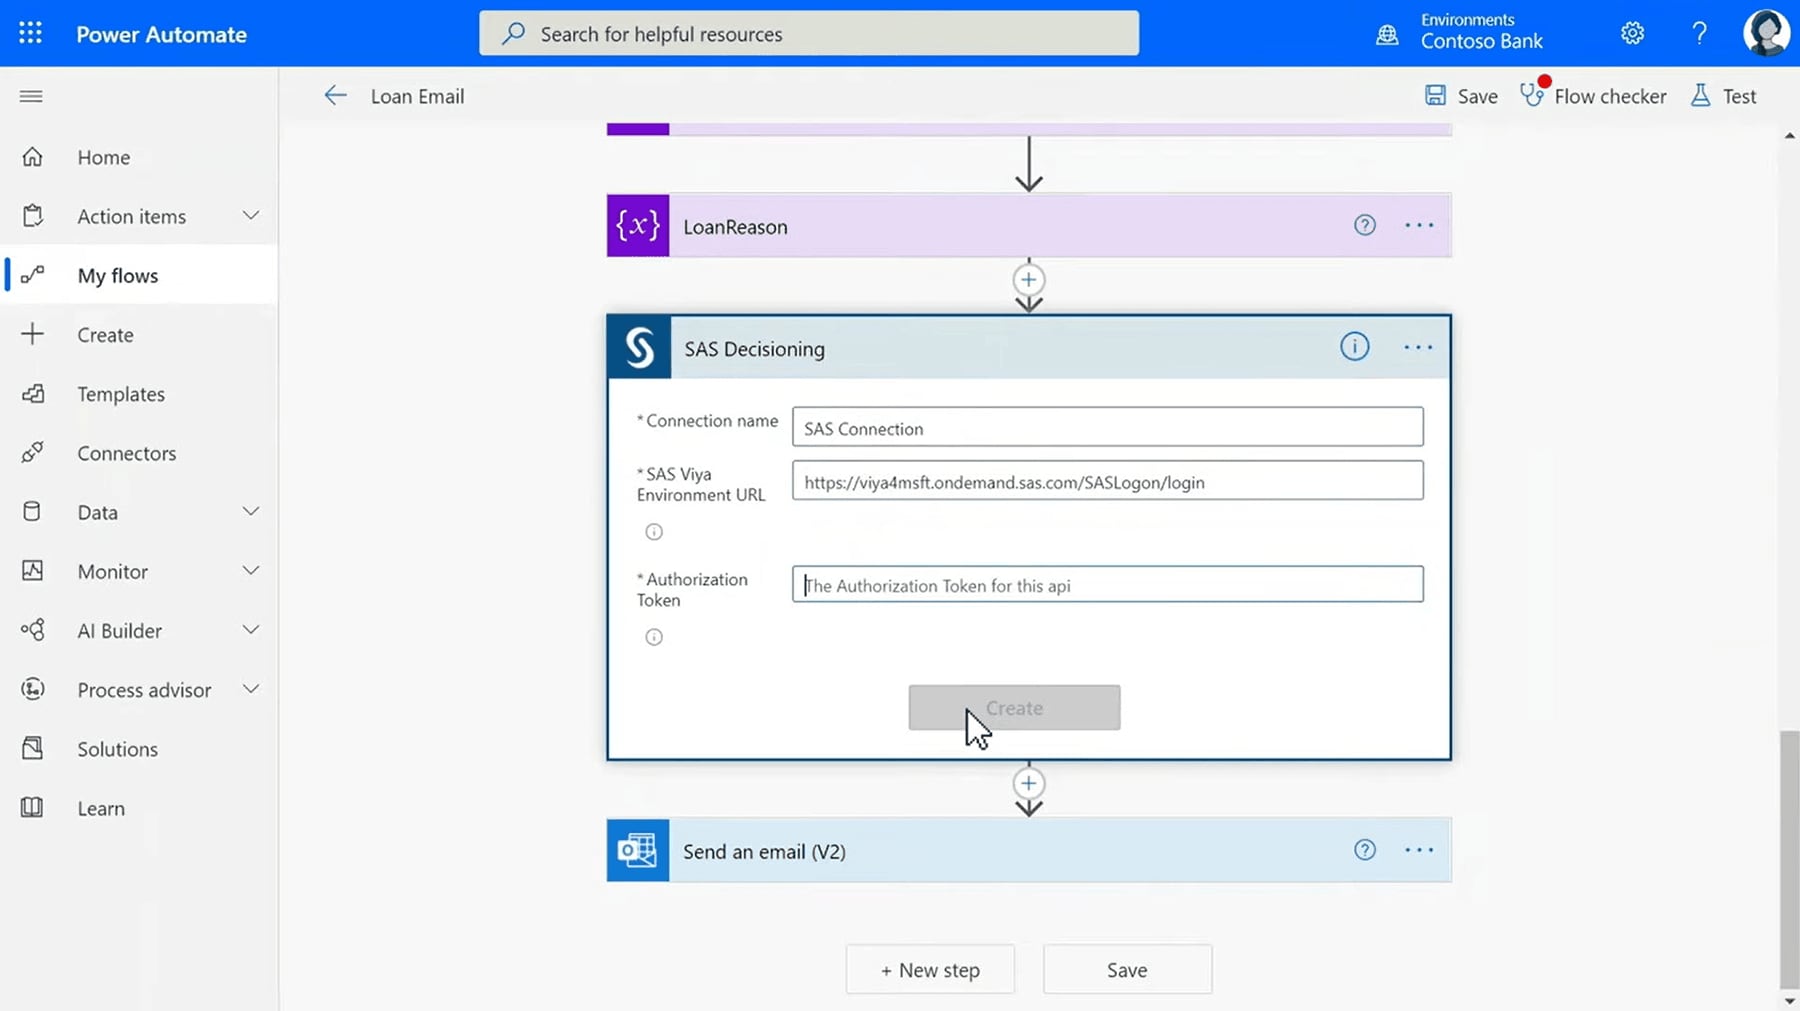The image size is (1800, 1011).
Task: Expand the Action items menu
Action: coord(251,216)
